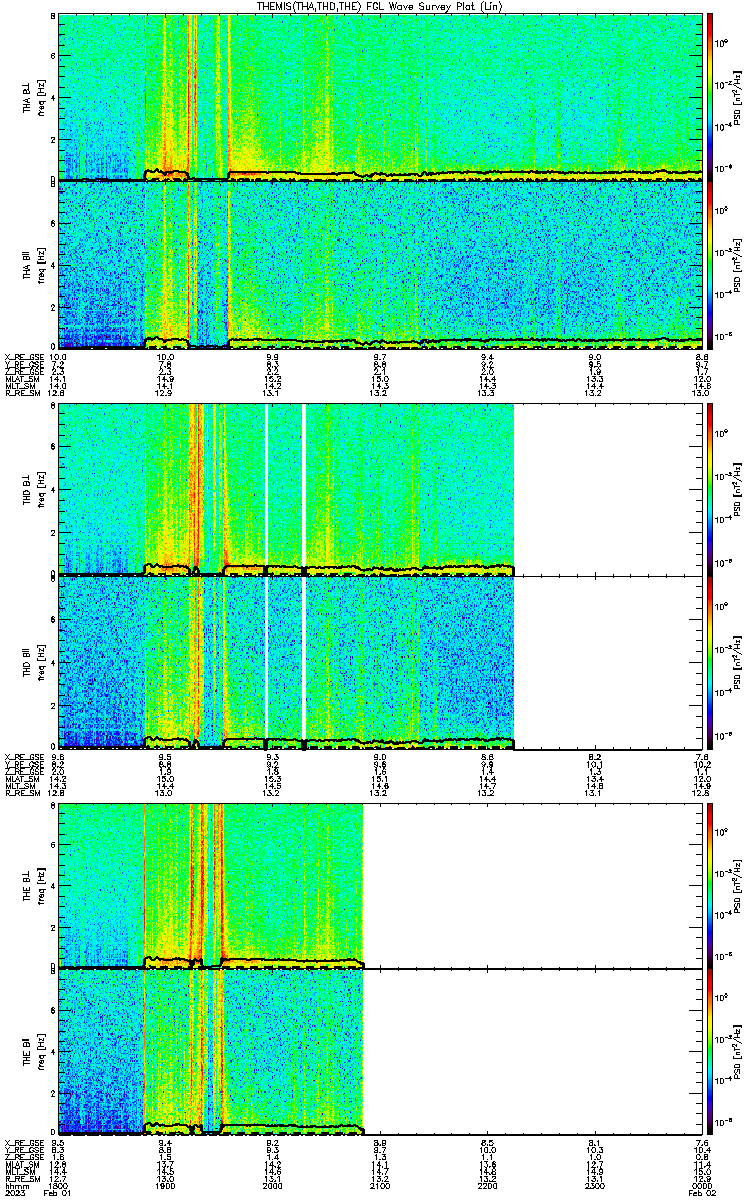
Task: Select the THA B-parallel spectrogram panel
Action: click(x=380, y=264)
